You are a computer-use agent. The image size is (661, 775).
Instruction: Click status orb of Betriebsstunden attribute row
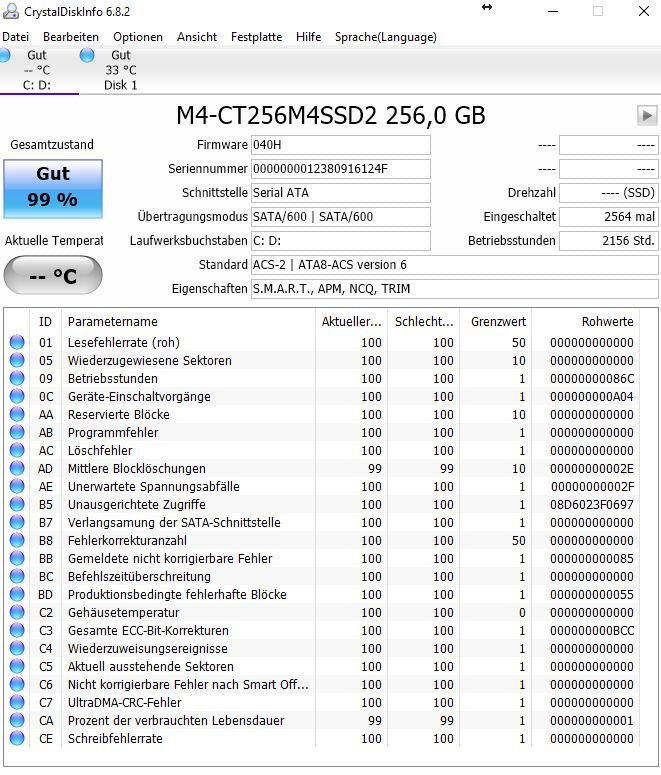[17, 378]
